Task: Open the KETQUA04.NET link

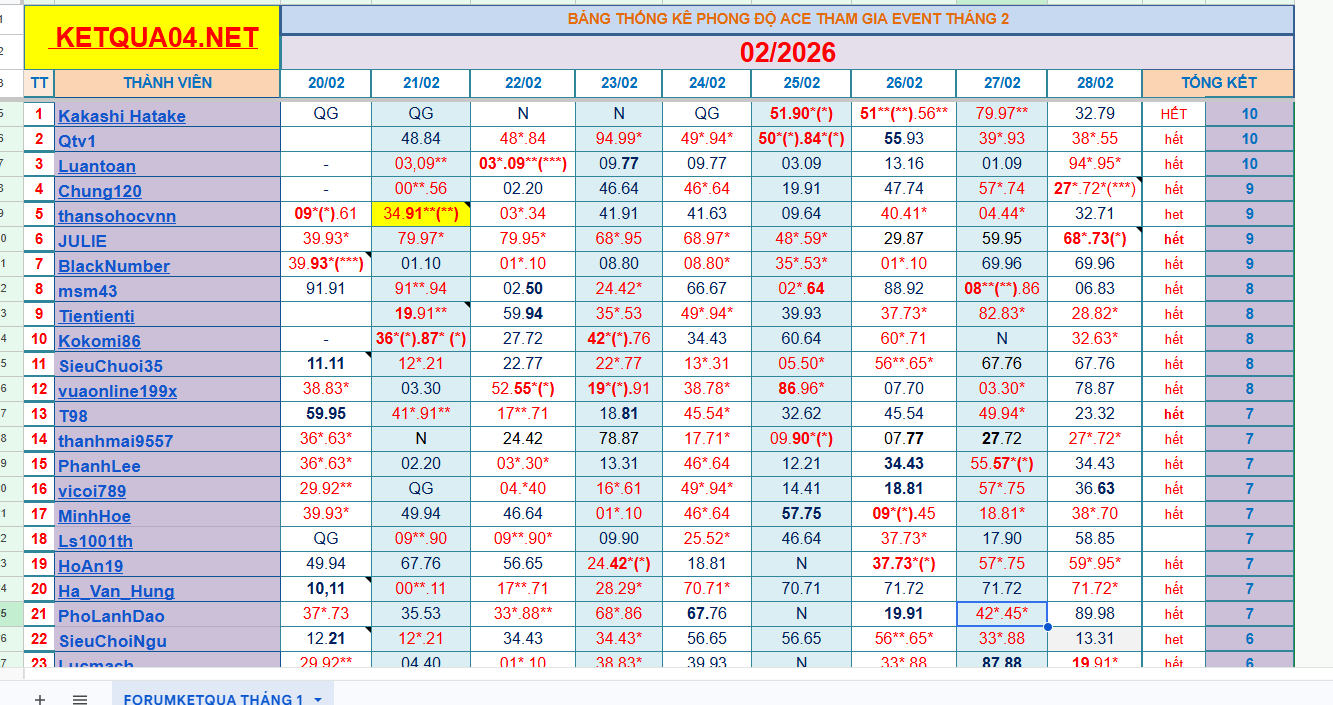Action: click(157, 38)
